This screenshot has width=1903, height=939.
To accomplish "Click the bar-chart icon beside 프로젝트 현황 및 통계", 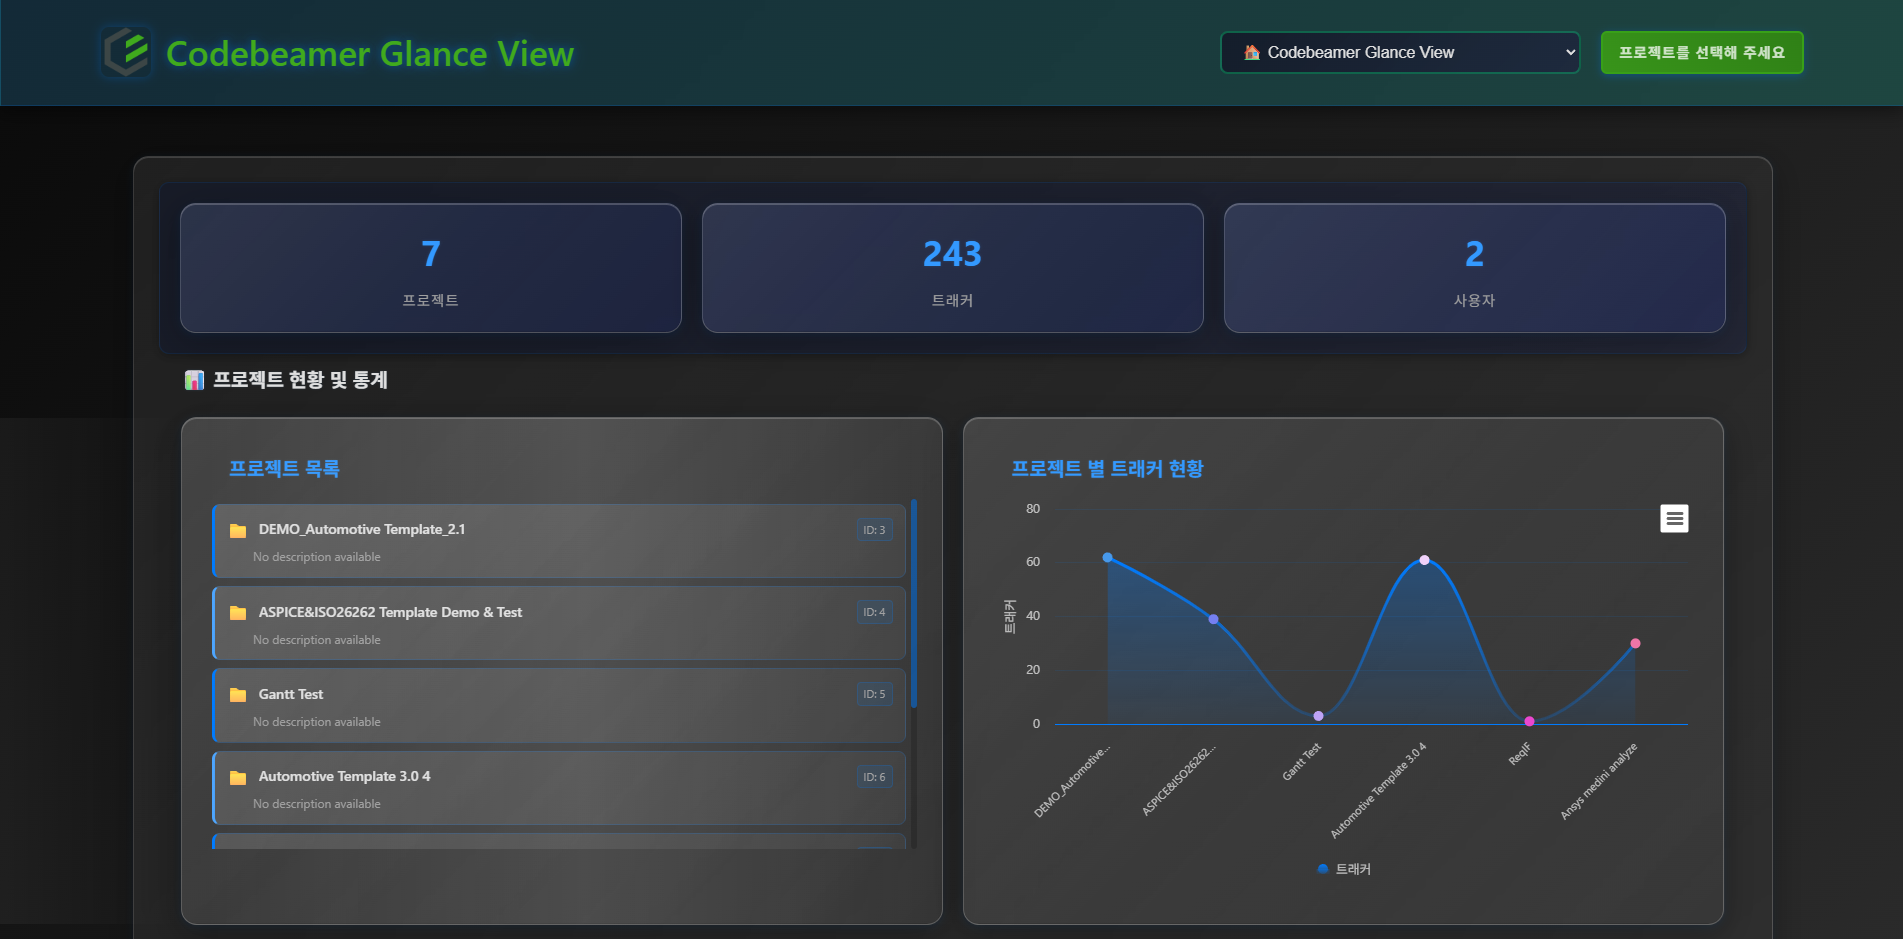I will pos(194,380).
